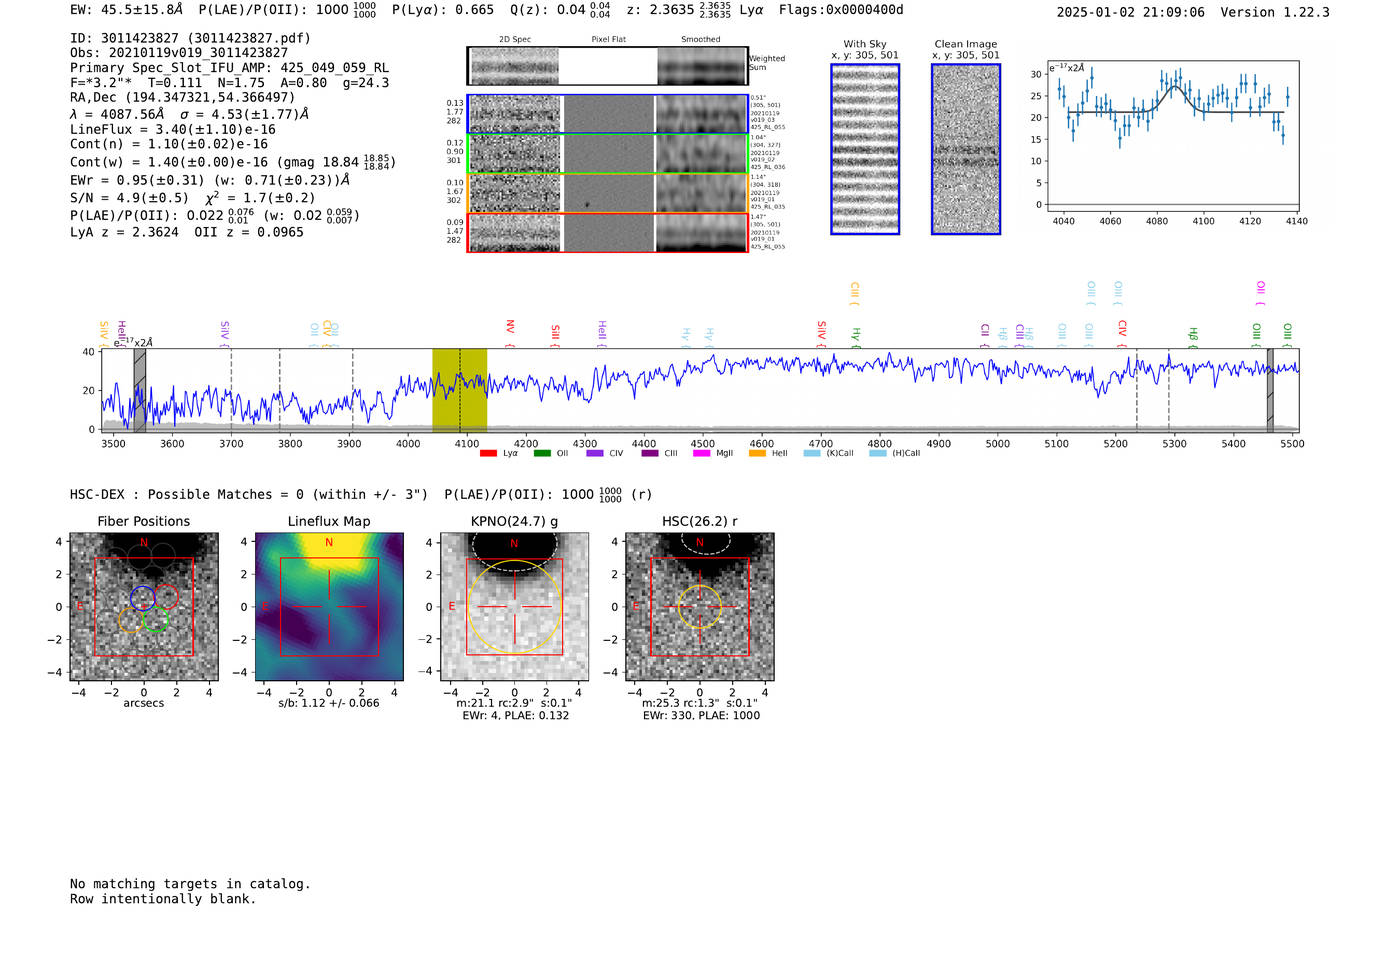Screen dimensions: 1400x953
Task: Select the magenta MgII legend swatch
Action: [700, 453]
